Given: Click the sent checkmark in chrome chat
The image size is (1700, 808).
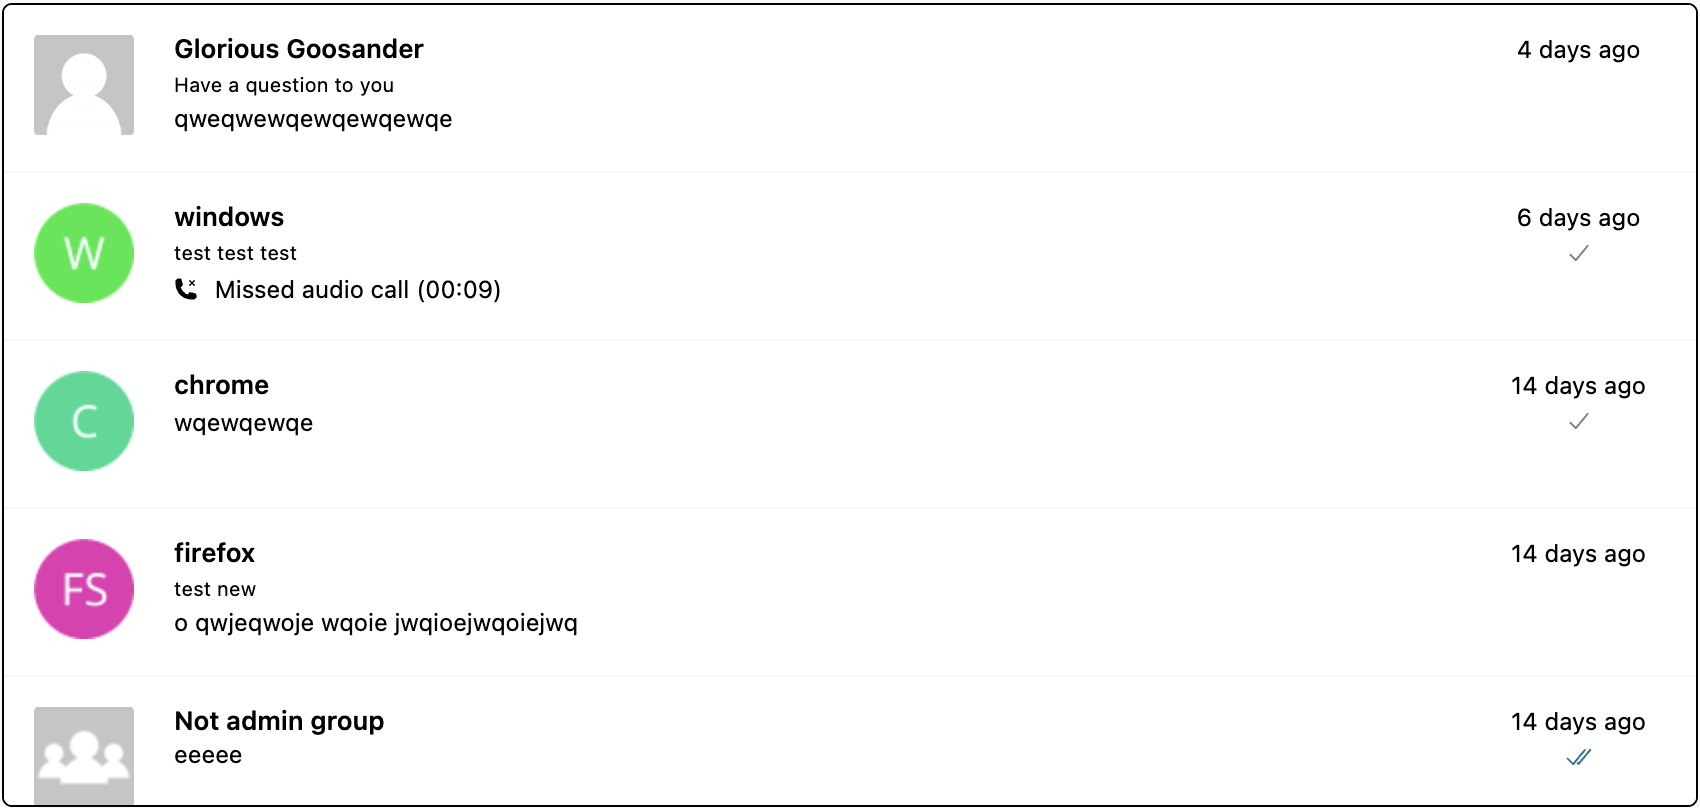Looking at the screenshot, I should click(x=1578, y=422).
